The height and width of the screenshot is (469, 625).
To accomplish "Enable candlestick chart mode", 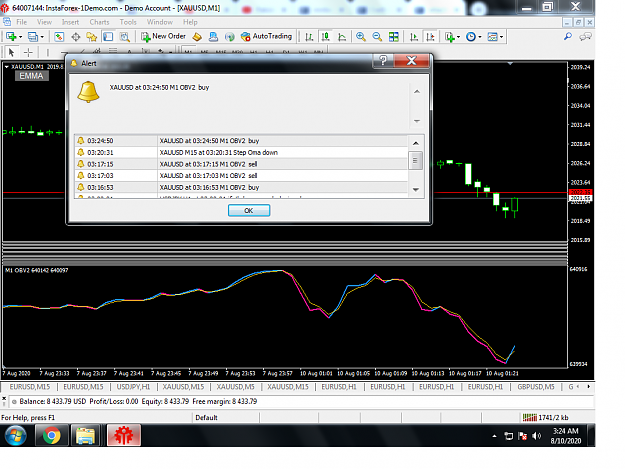I will (x=326, y=37).
